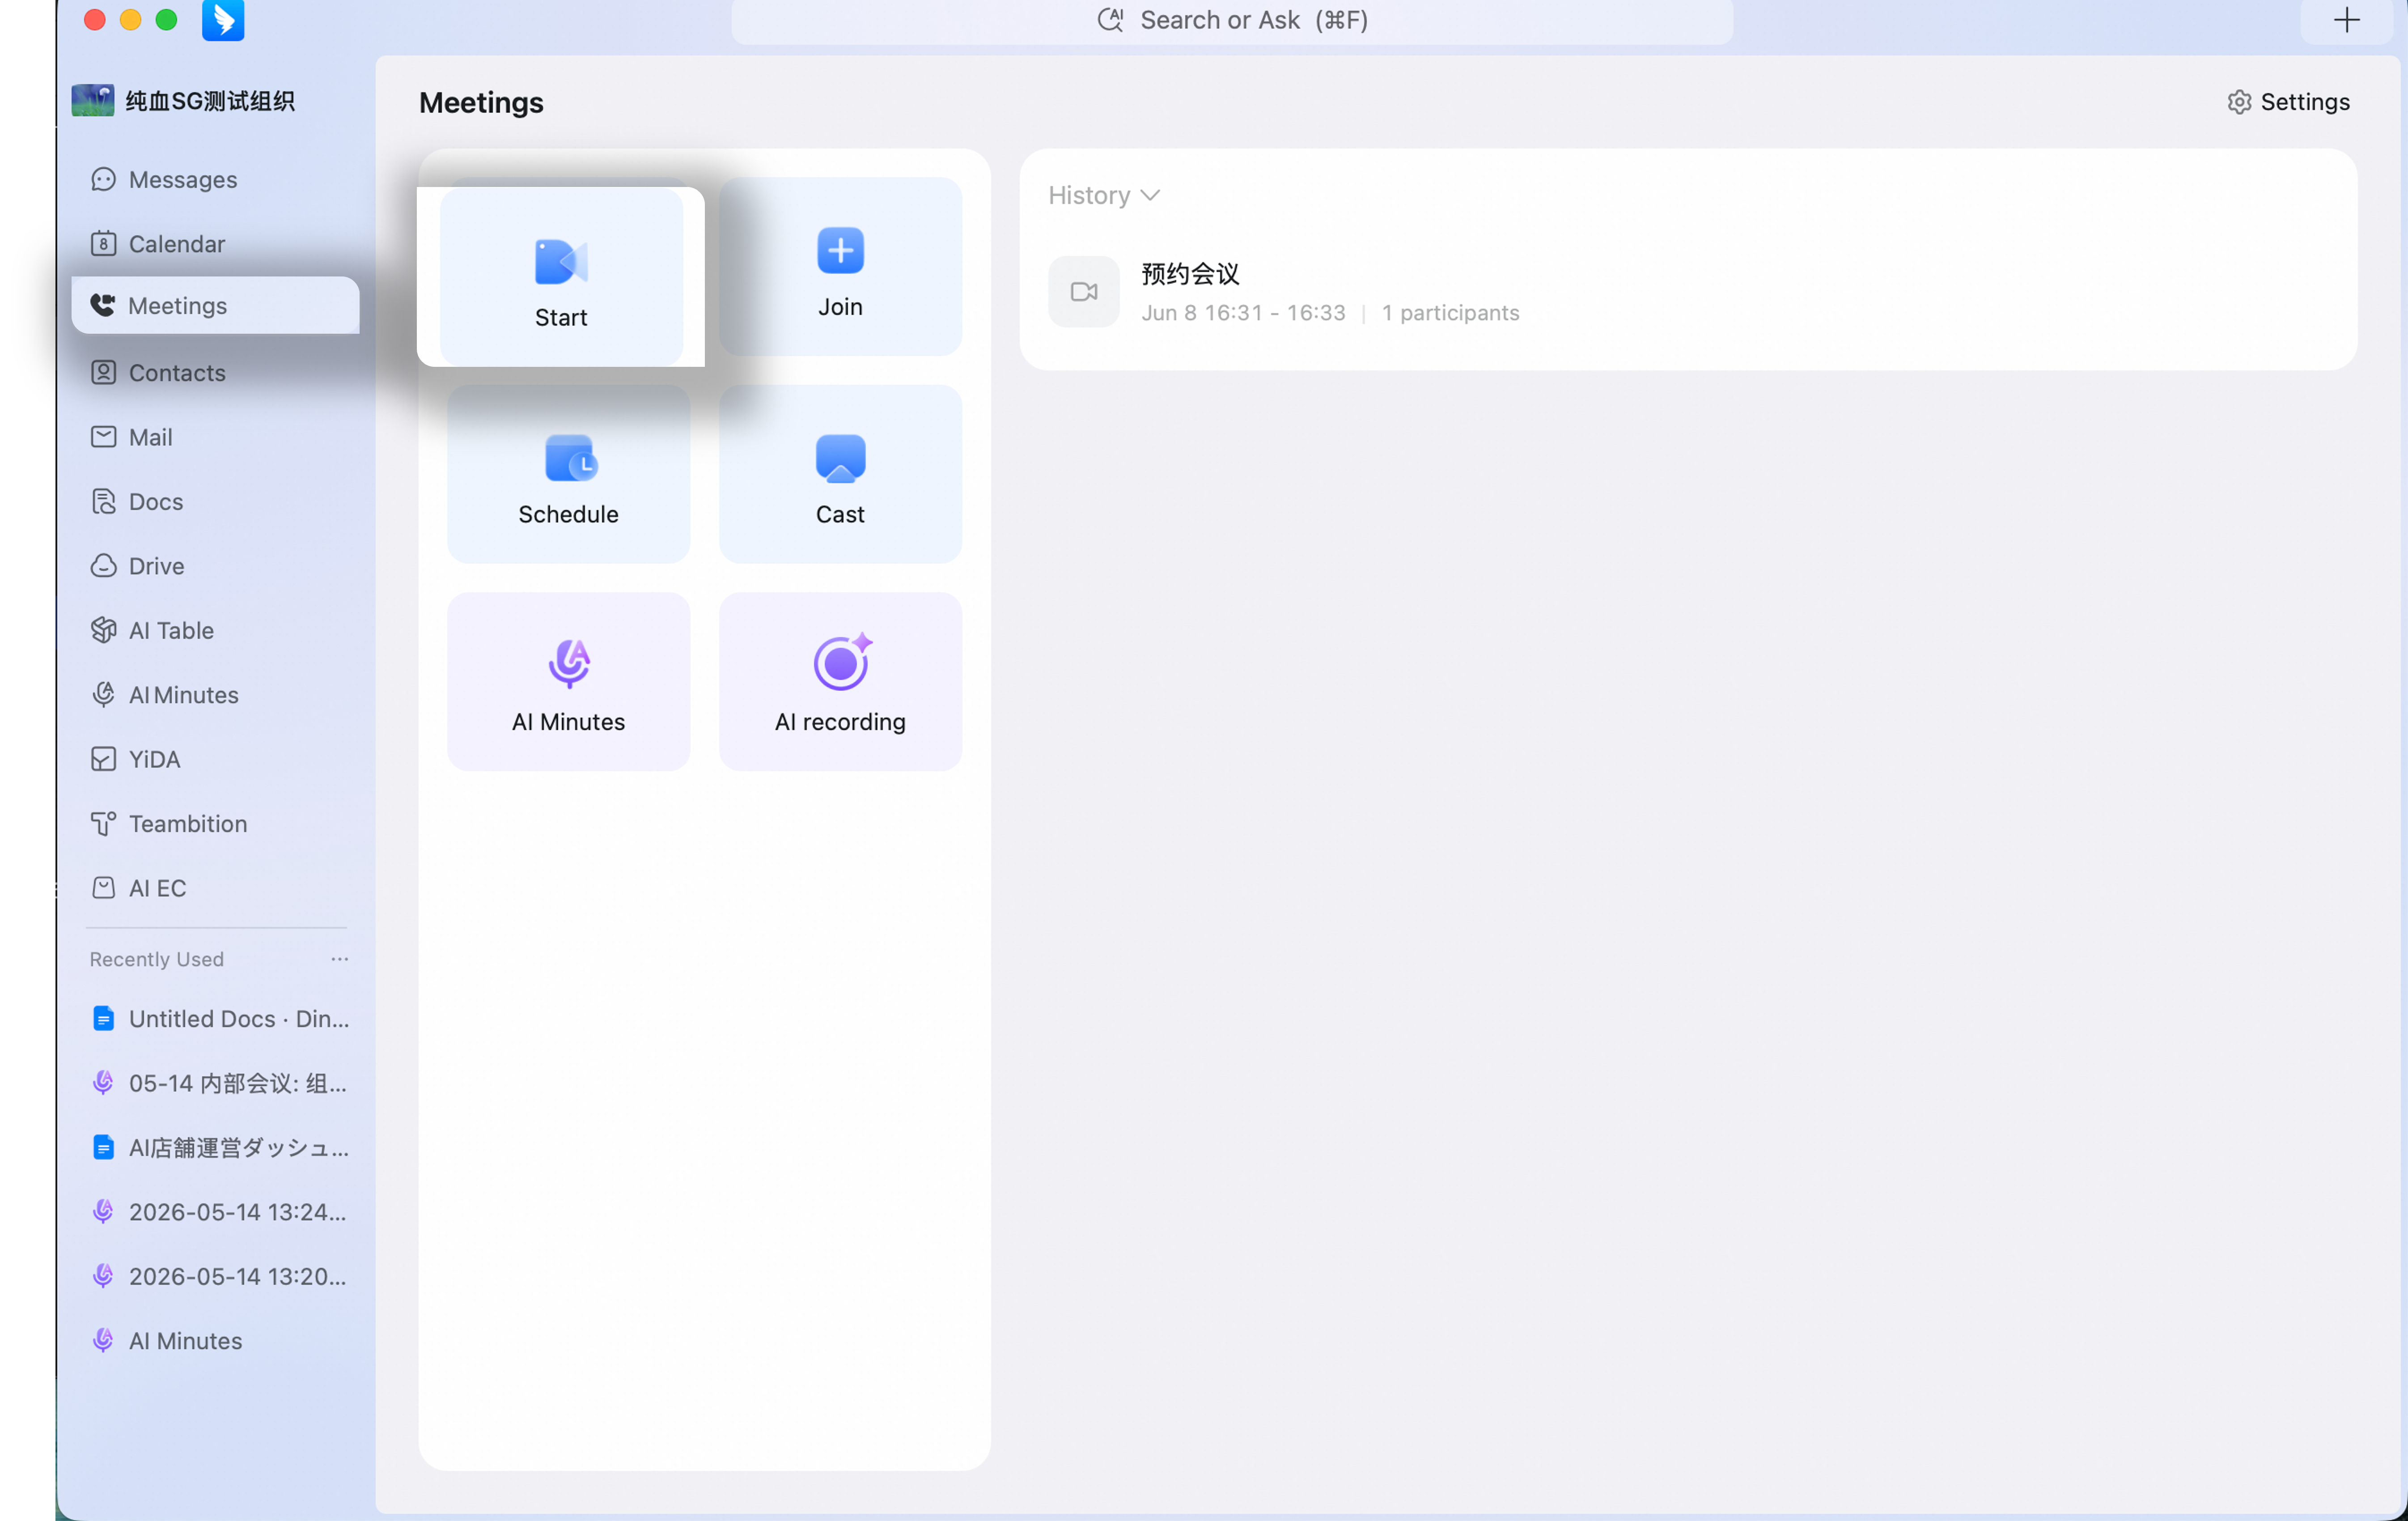The height and width of the screenshot is (1521, 2408).
Task: Click the Meetings page heading
Action: coord(481,102)
